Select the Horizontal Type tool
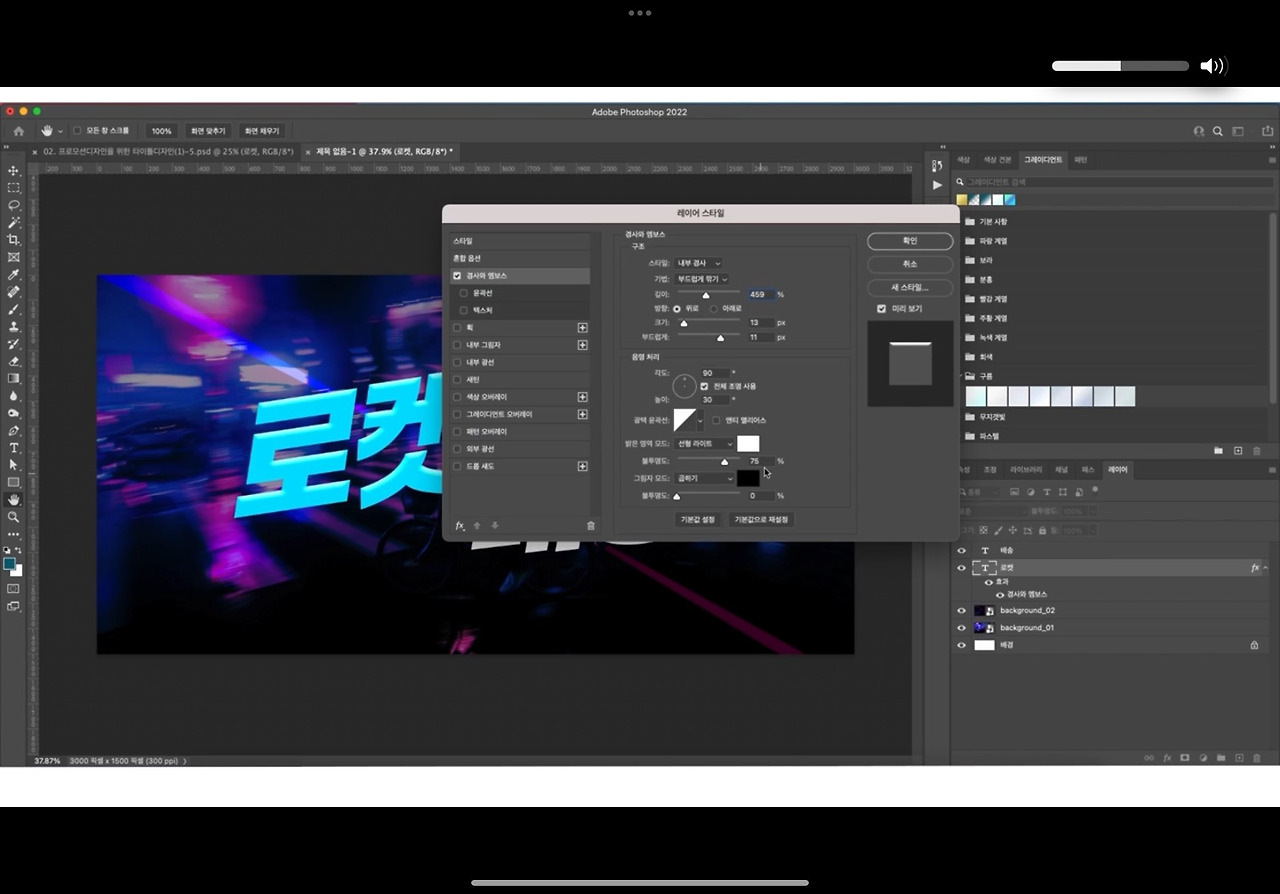This screenshot has height=894, width=1280. 13,448
